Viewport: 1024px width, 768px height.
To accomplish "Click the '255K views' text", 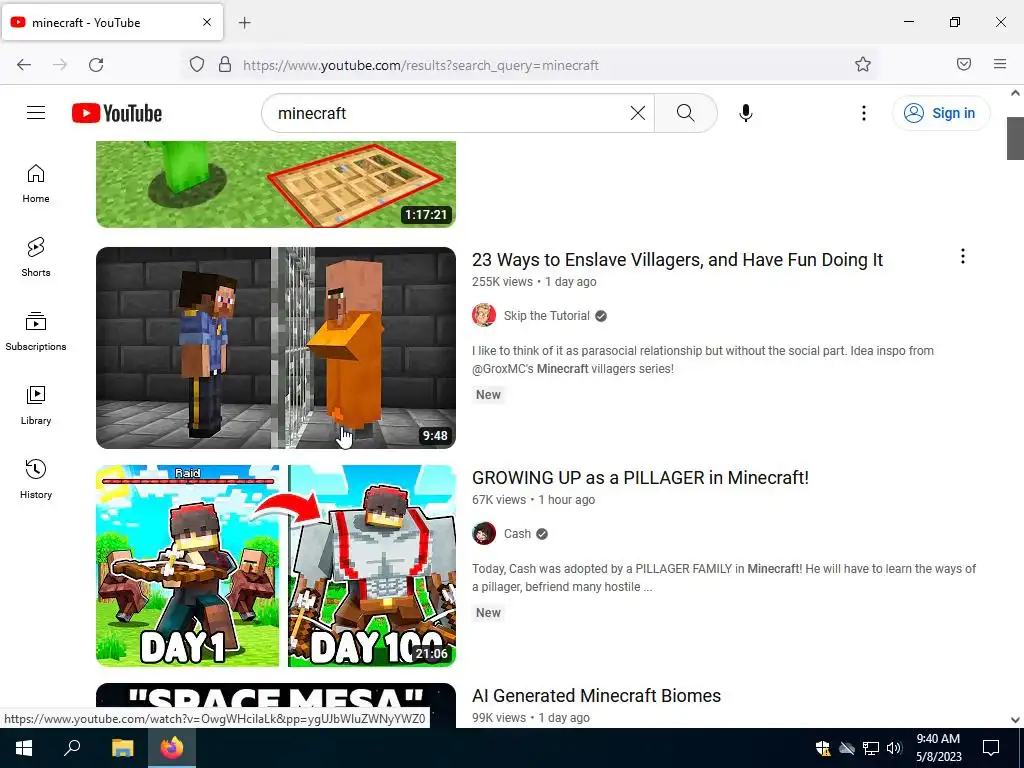I will point(502,282).
